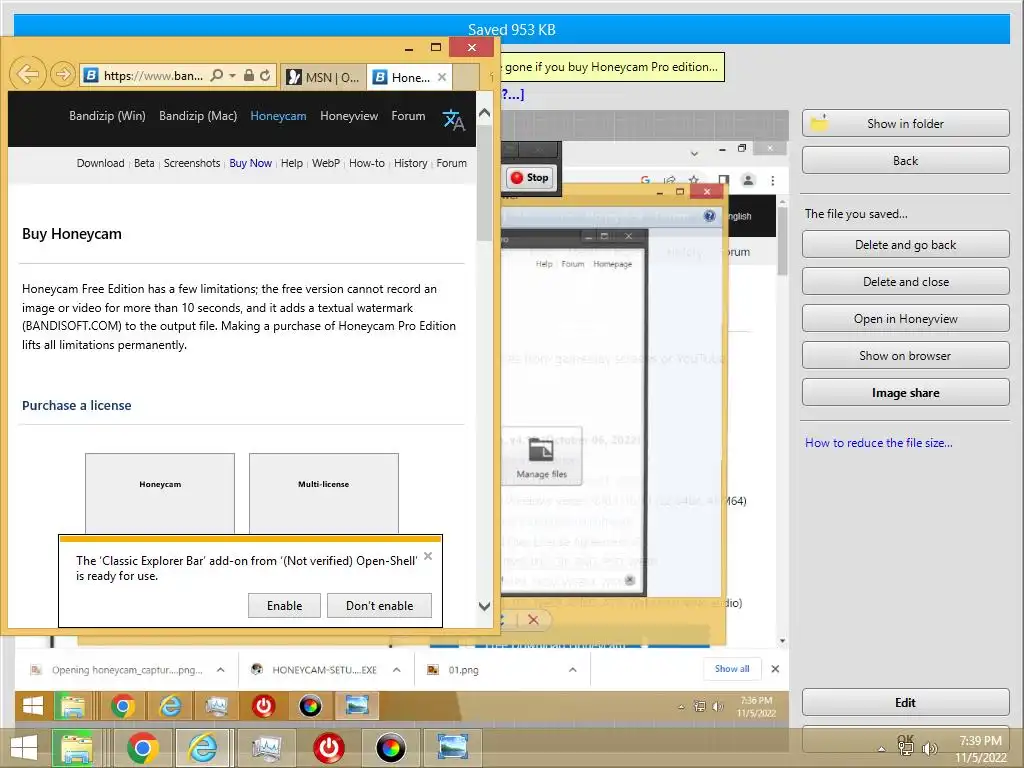Select the Honeycam license card
Screen dimensions: 1024x768
[x=160, y=494]
